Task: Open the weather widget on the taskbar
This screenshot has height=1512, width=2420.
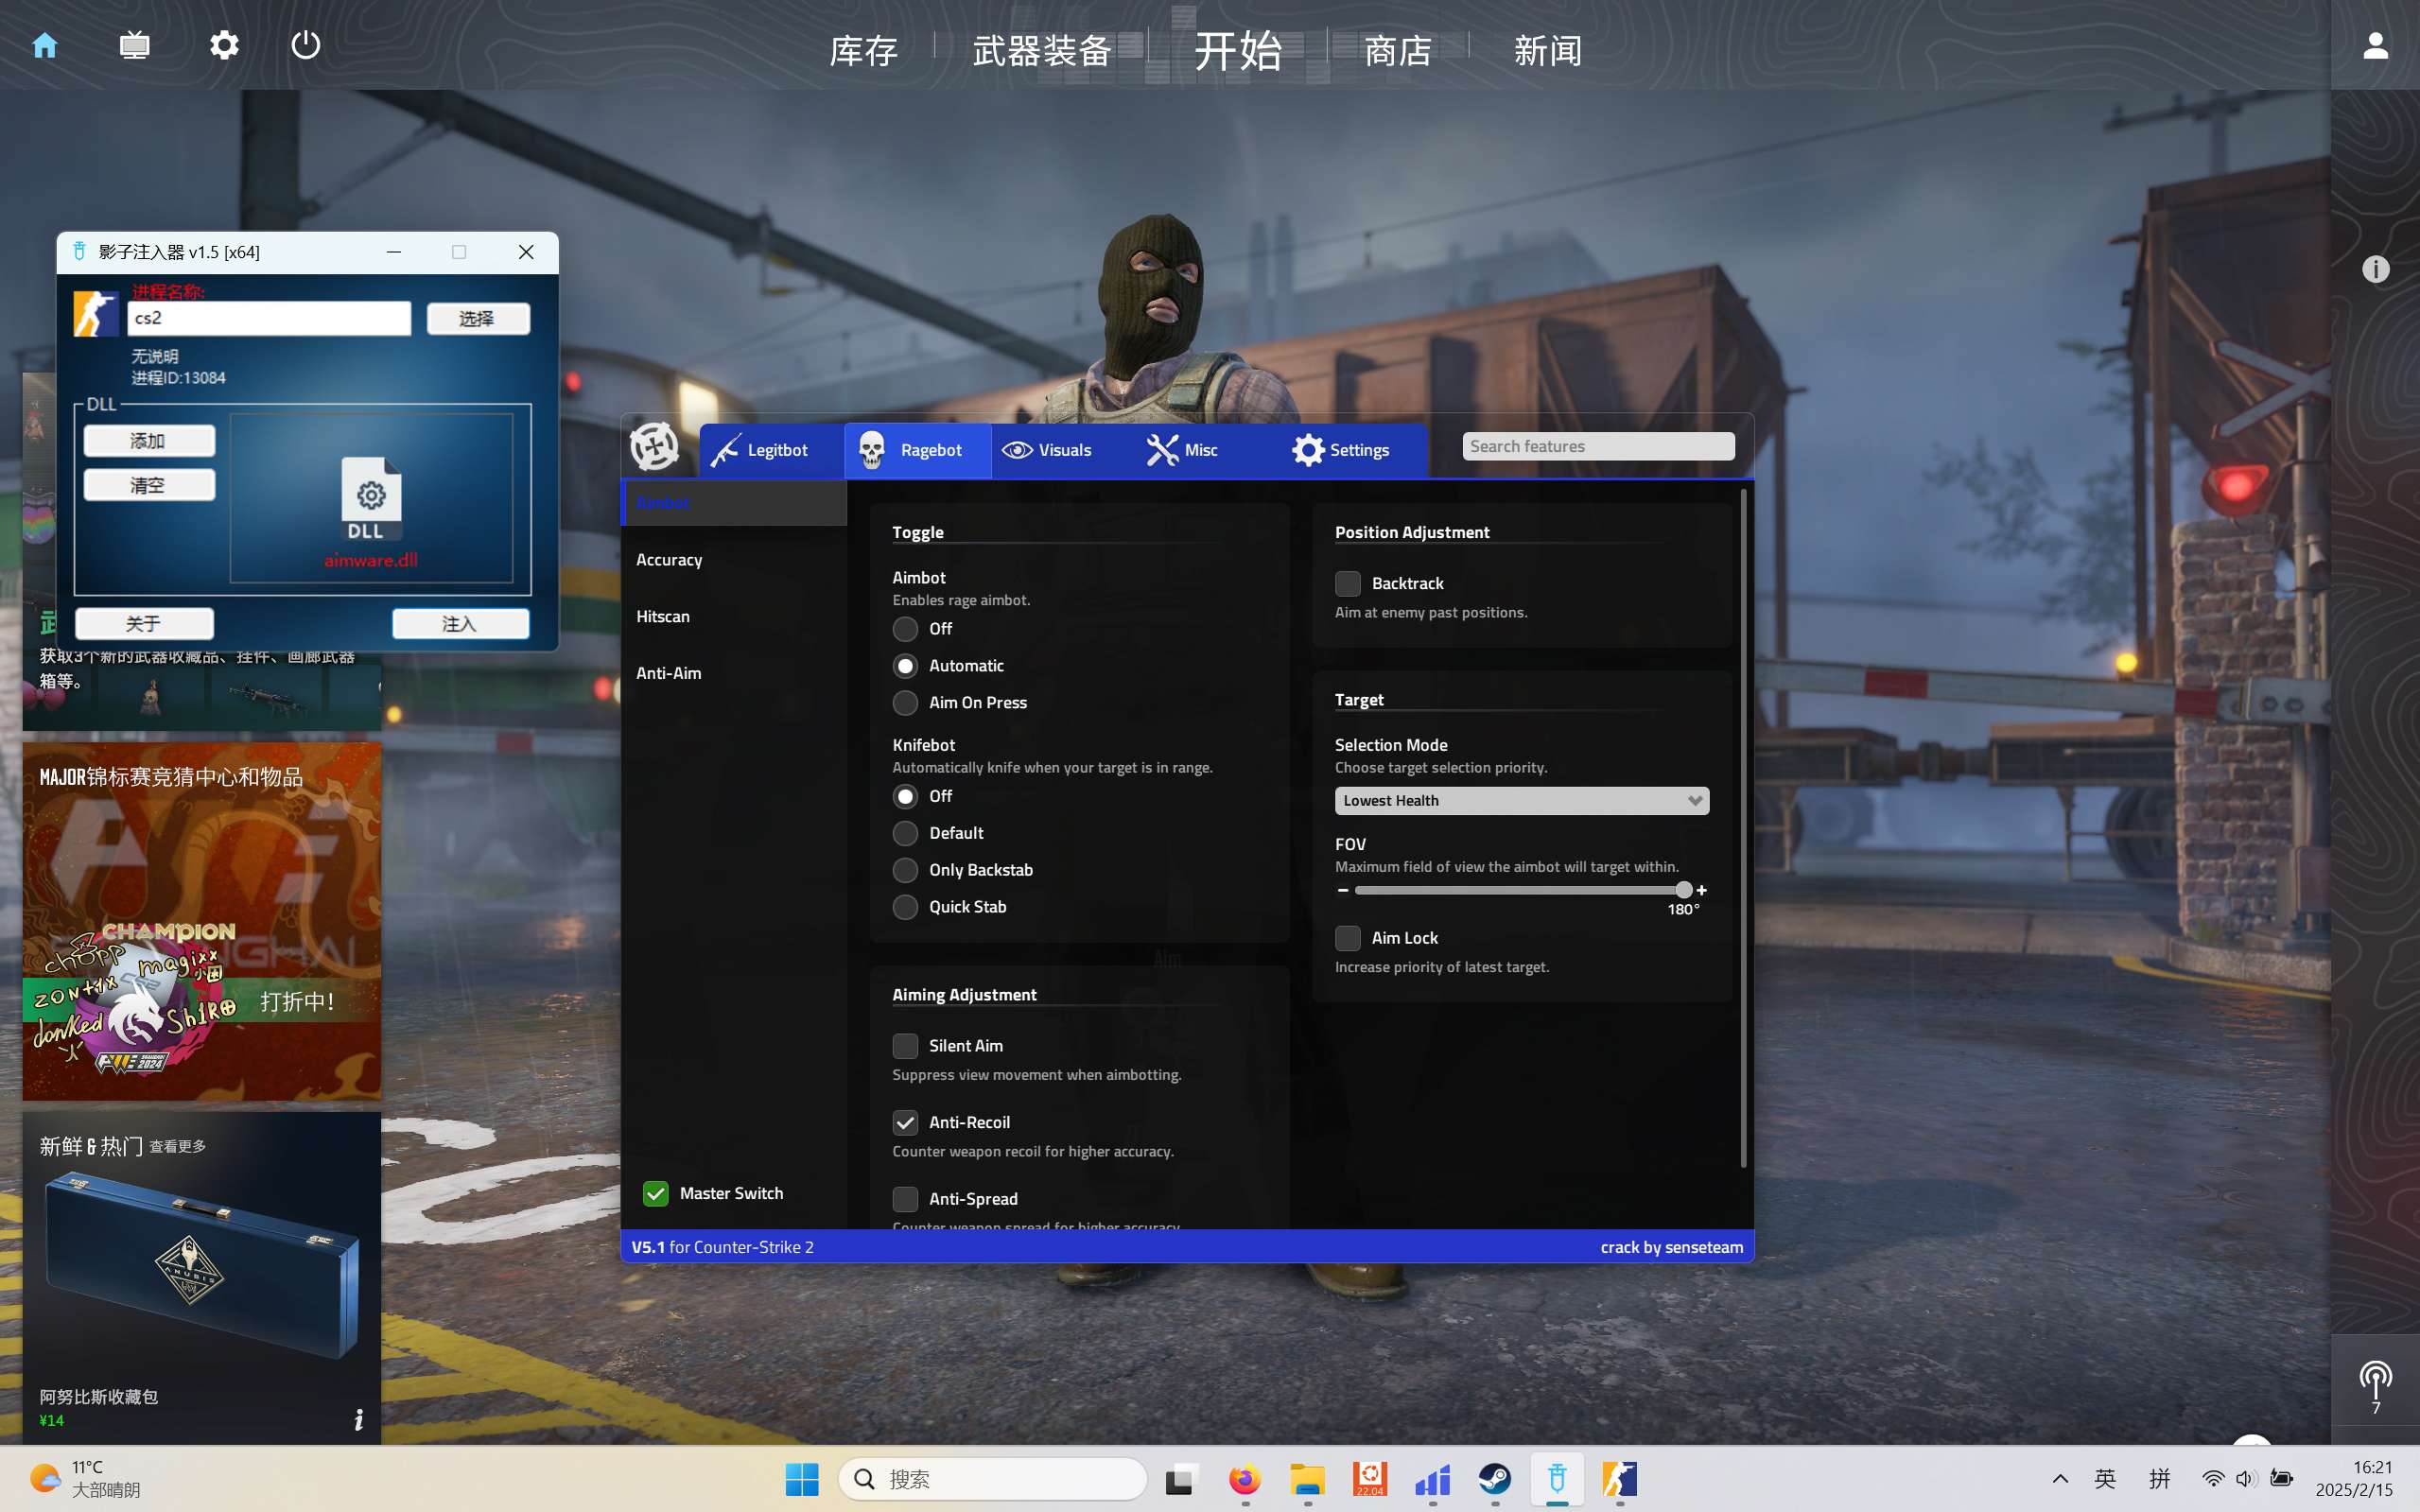Action: tap(85, 1479)
